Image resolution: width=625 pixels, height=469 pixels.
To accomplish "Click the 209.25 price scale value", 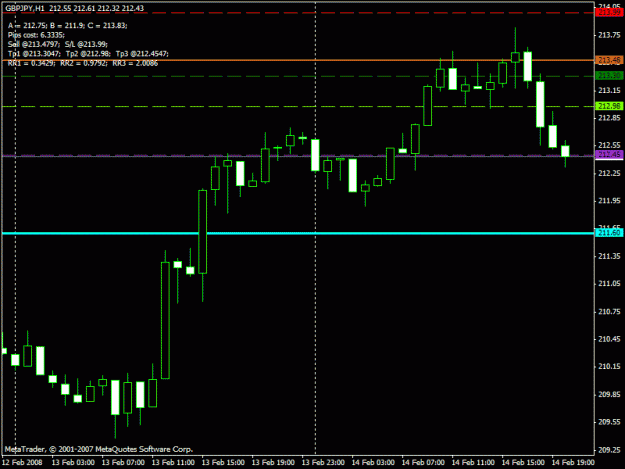I will tap(609, 449).
